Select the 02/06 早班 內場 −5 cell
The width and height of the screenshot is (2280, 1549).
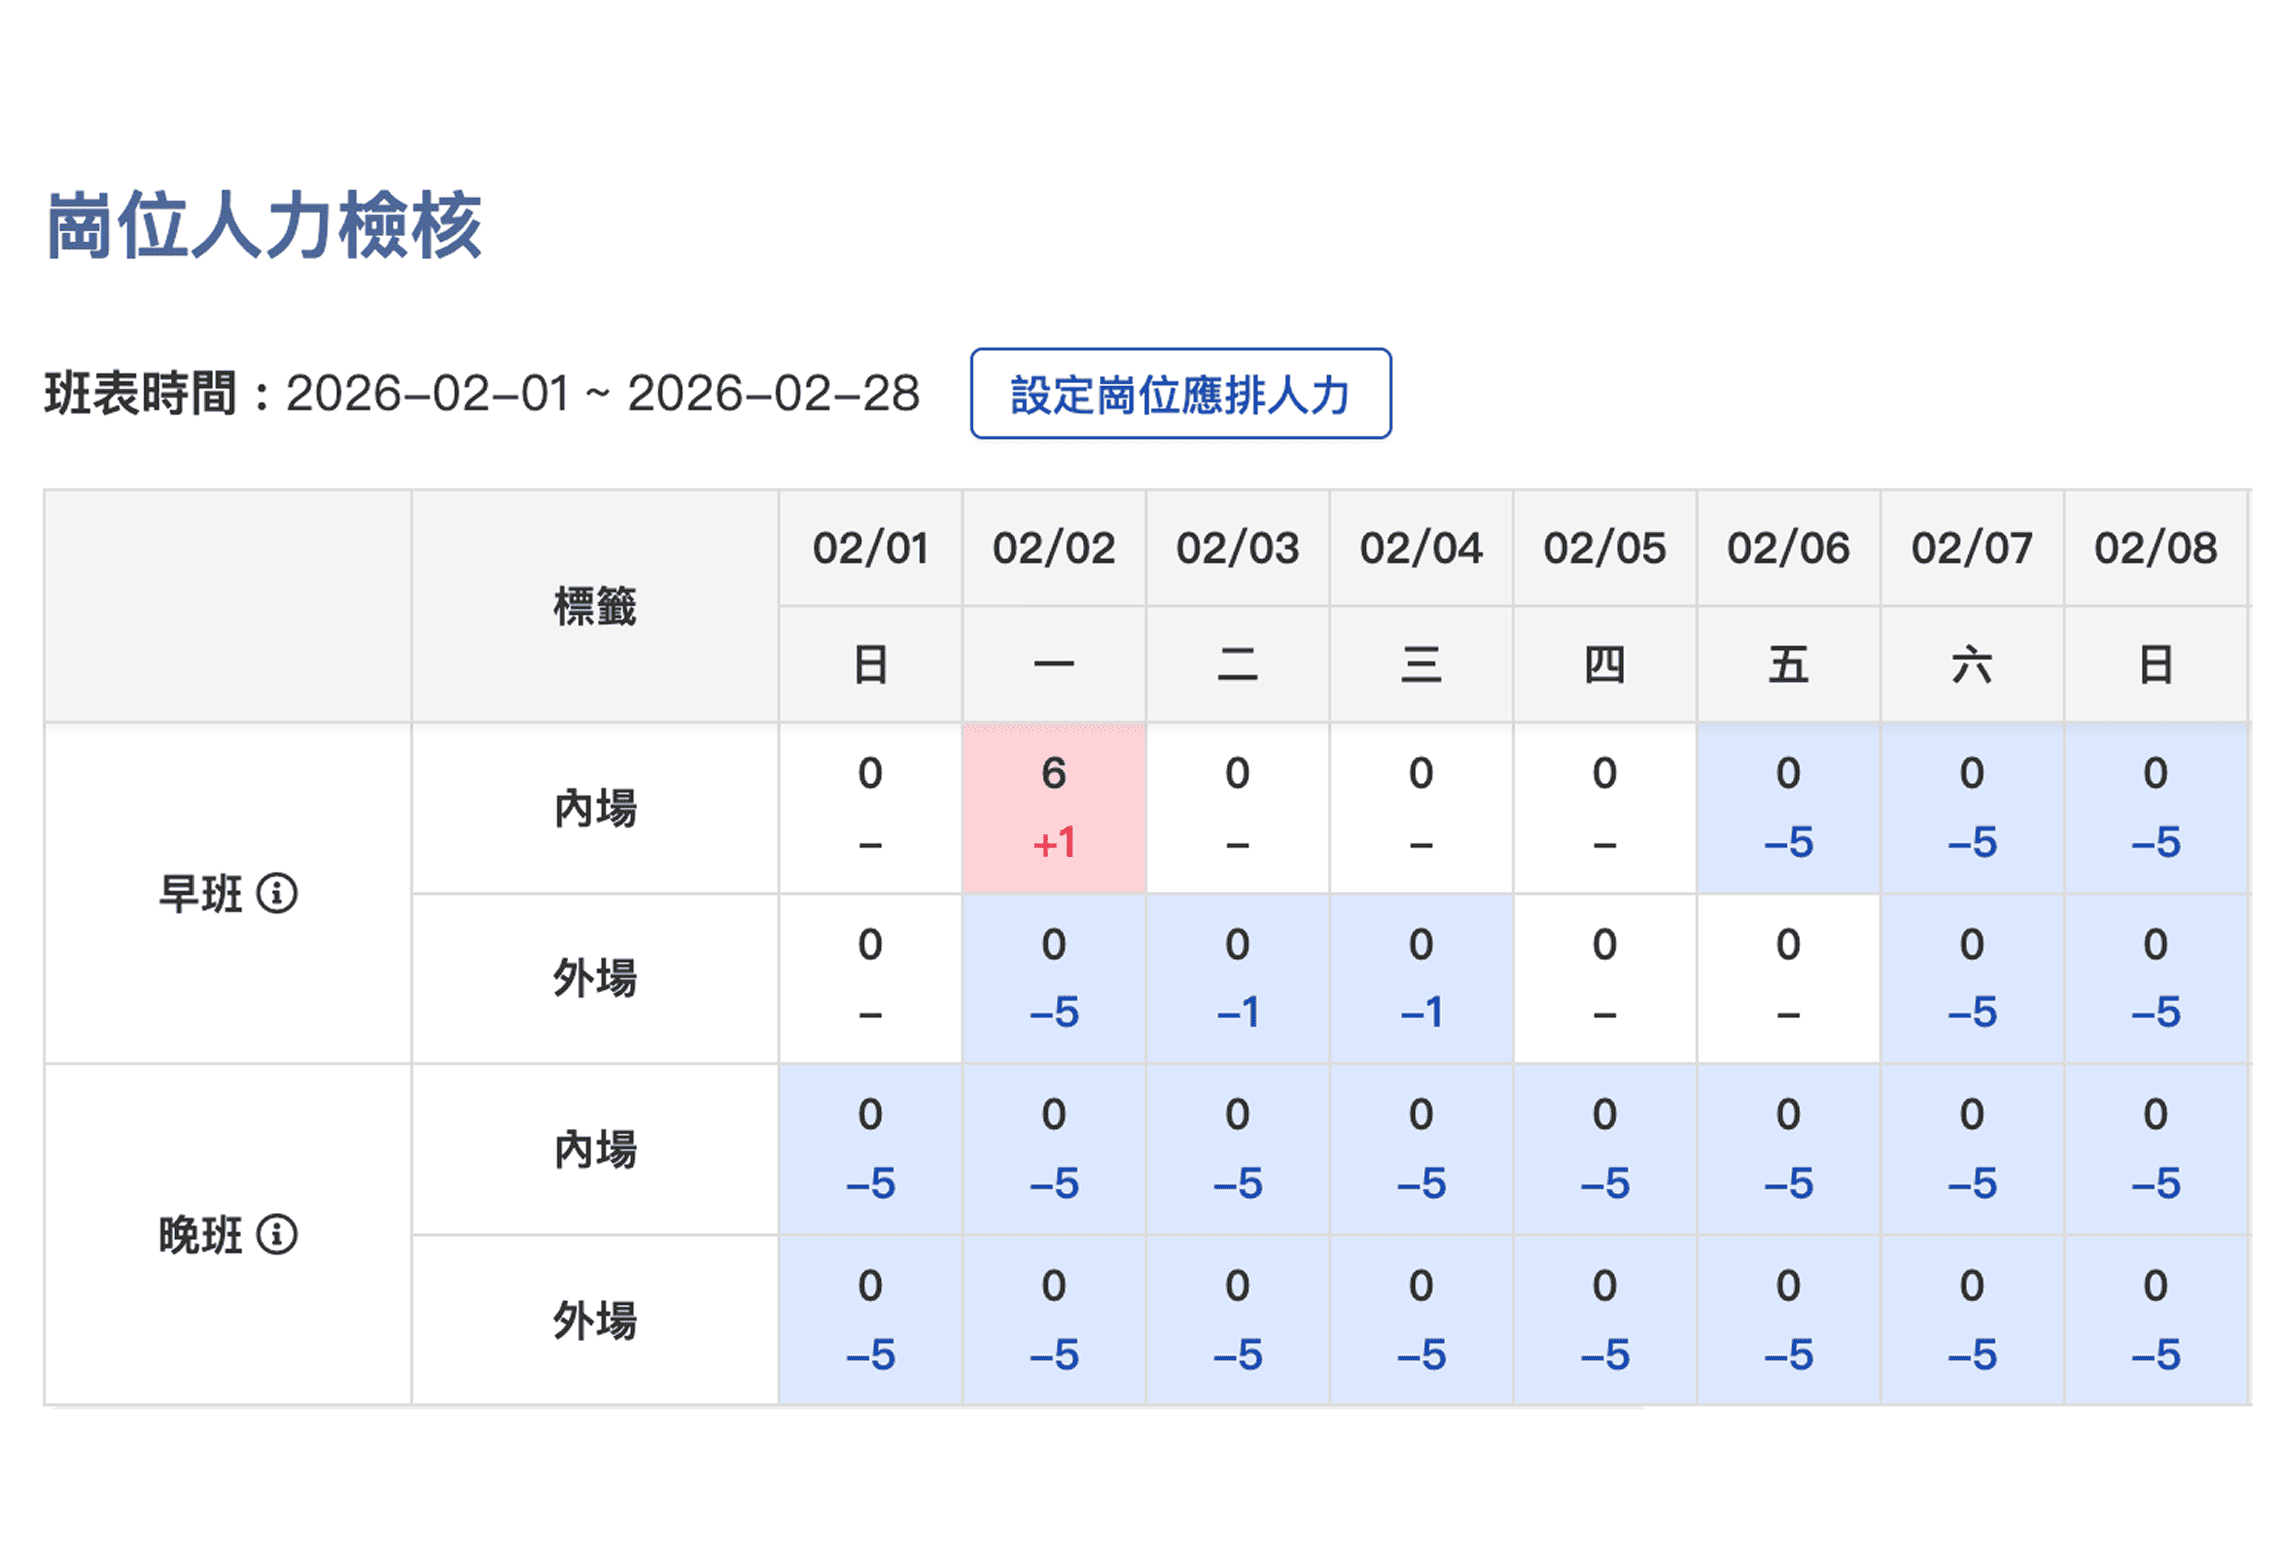1788,810
